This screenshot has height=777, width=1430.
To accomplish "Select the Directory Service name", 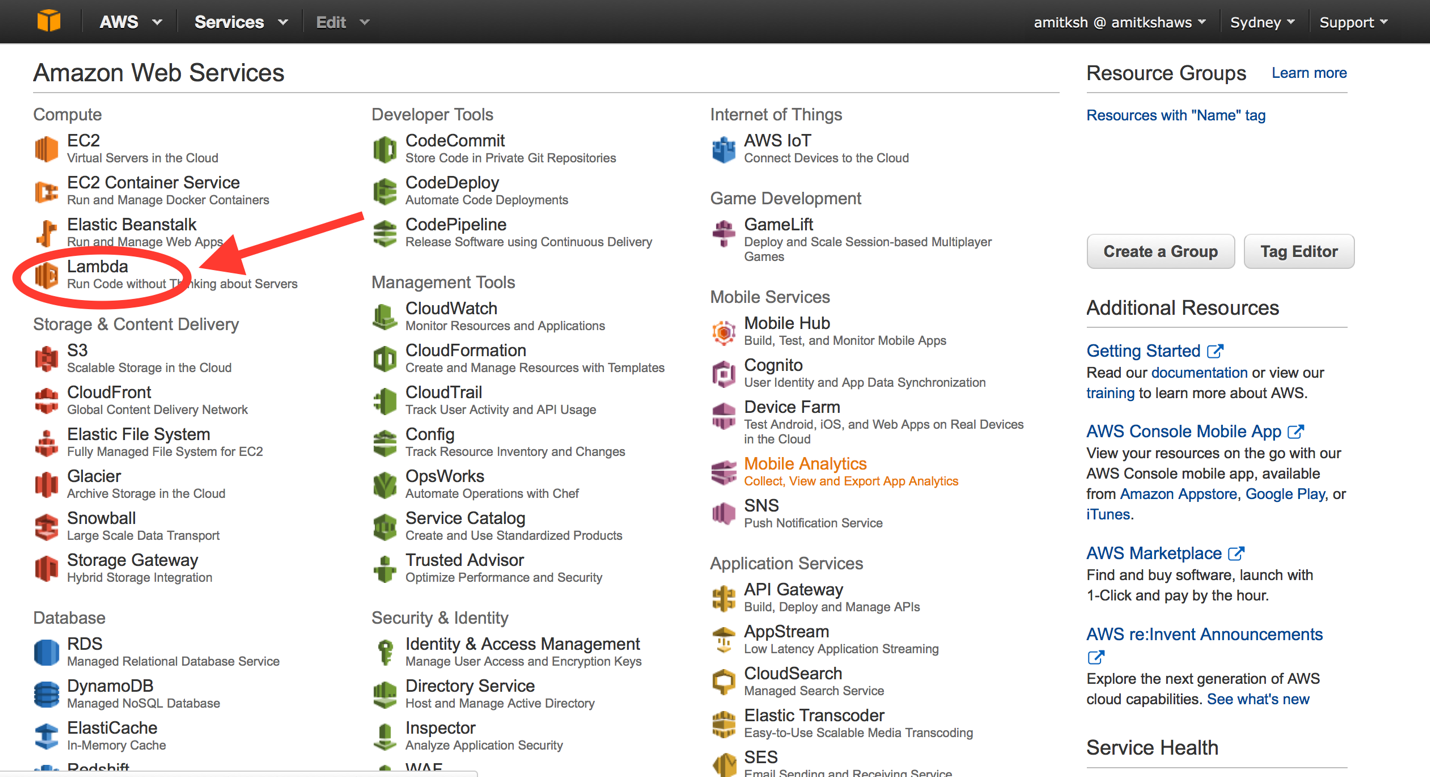I will (x=470, y=686).
